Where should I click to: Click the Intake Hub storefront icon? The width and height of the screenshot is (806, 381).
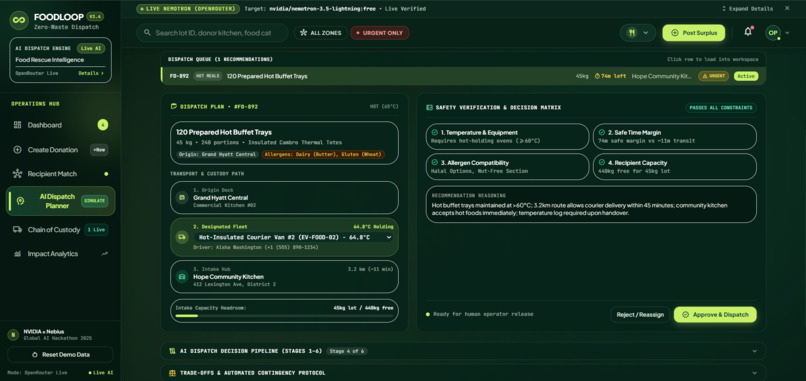tap(181, 277)
